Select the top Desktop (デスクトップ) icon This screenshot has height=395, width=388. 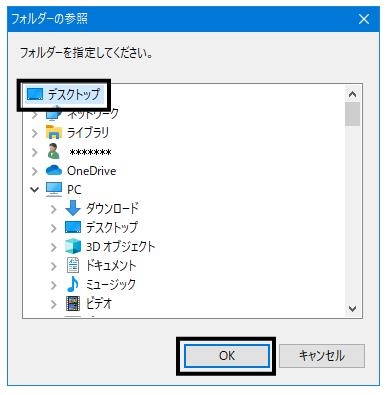[35, 94]
